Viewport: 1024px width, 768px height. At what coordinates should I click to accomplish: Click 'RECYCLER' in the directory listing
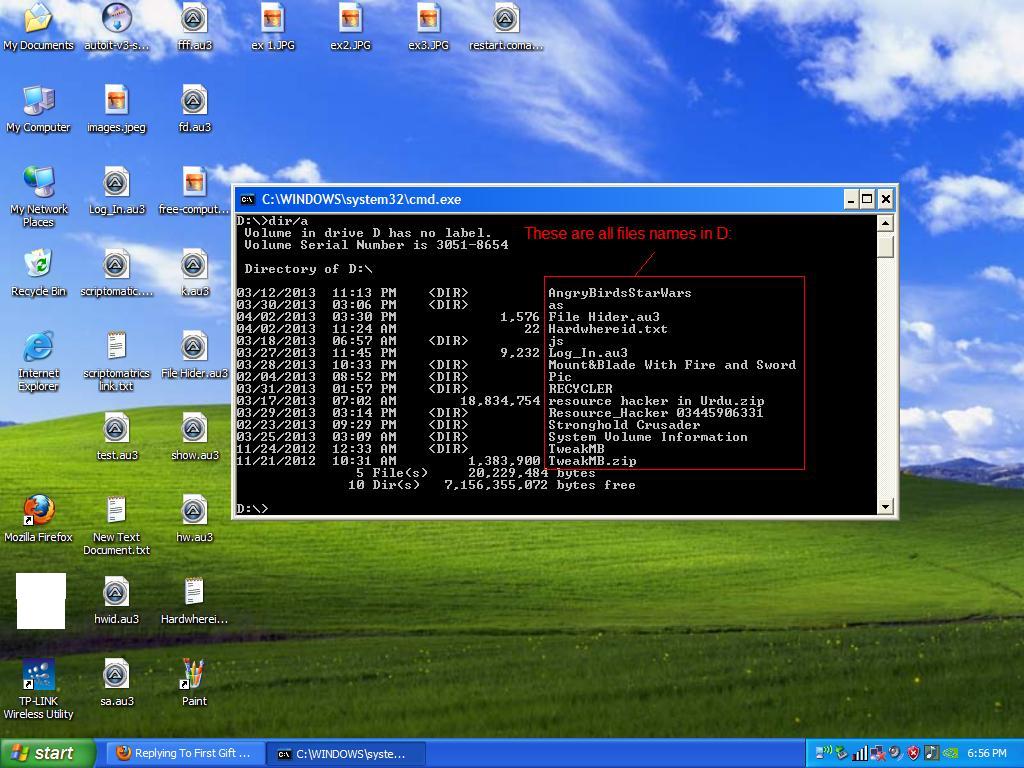(580, 389)
